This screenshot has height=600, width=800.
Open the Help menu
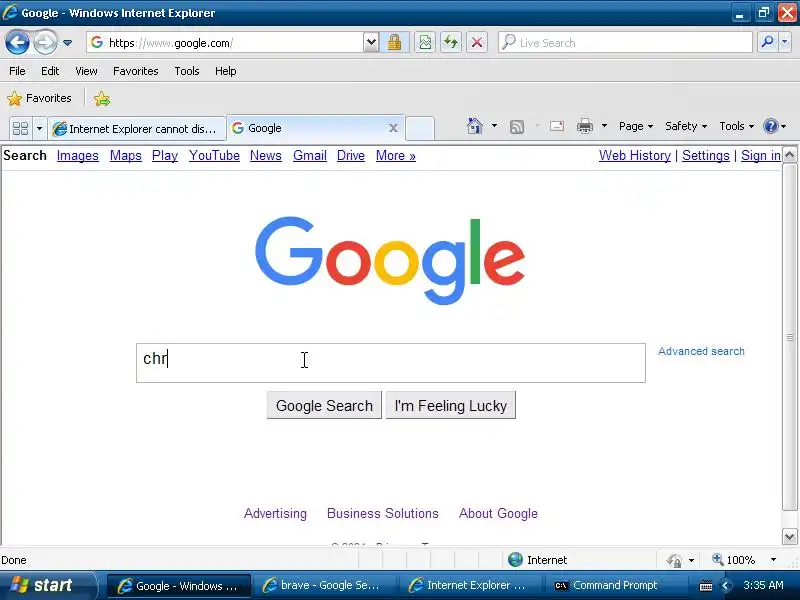[x=226, y=71]
